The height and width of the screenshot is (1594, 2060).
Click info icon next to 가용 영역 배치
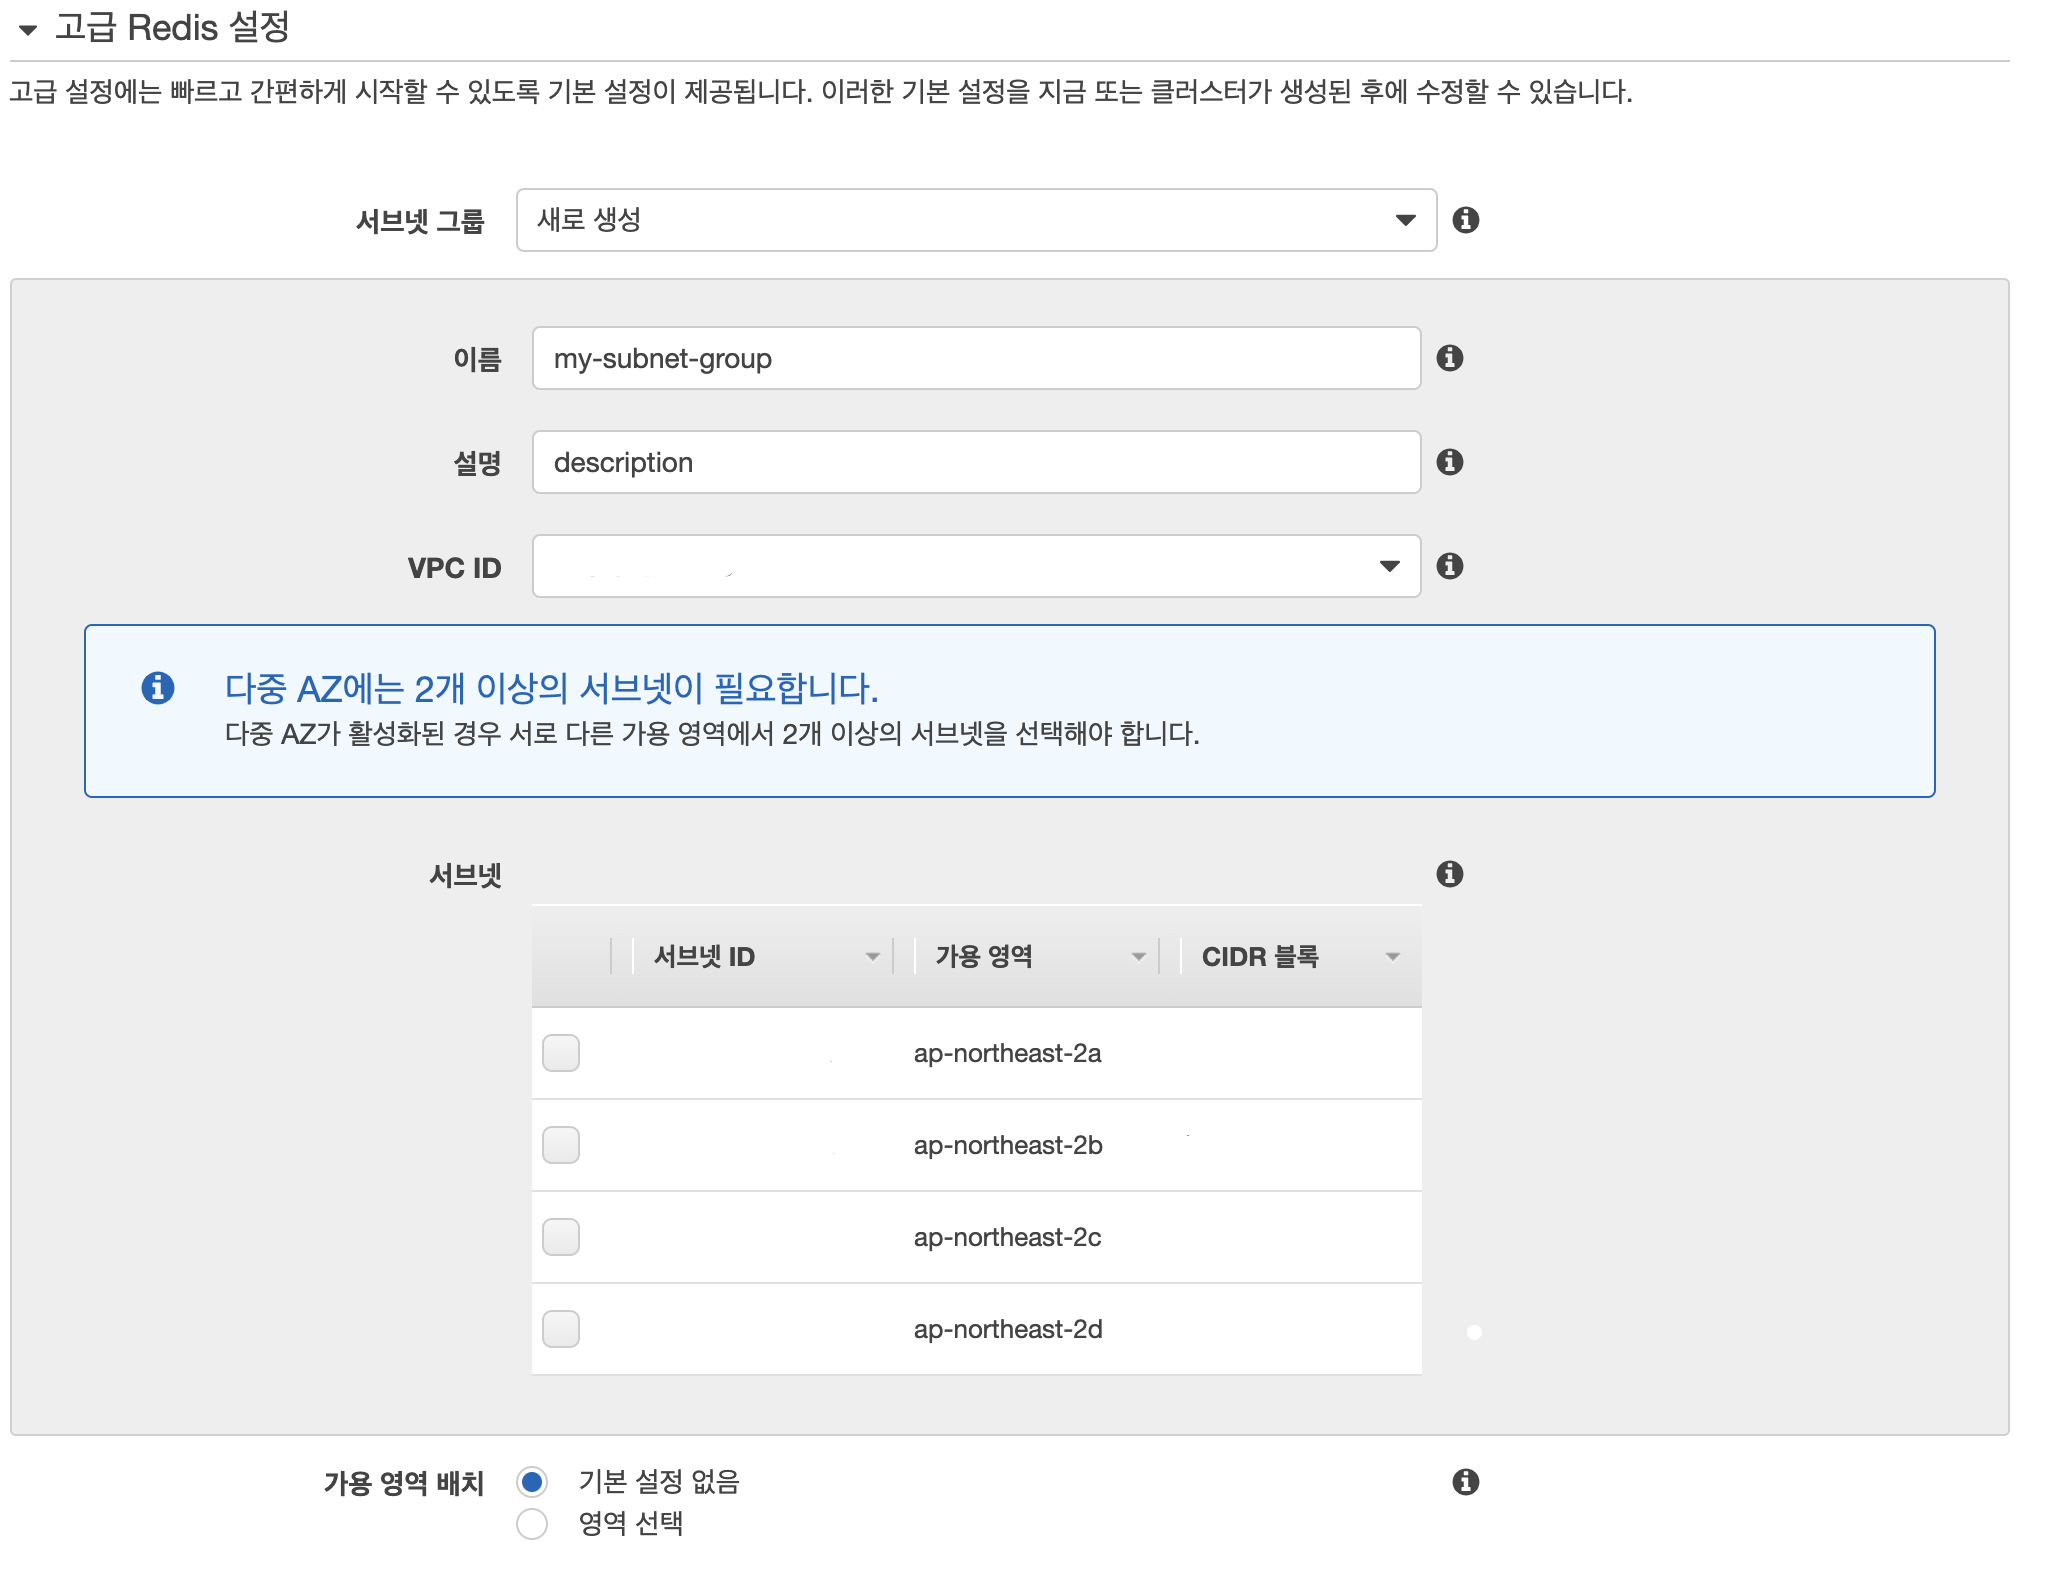tap(1465, 1482)
